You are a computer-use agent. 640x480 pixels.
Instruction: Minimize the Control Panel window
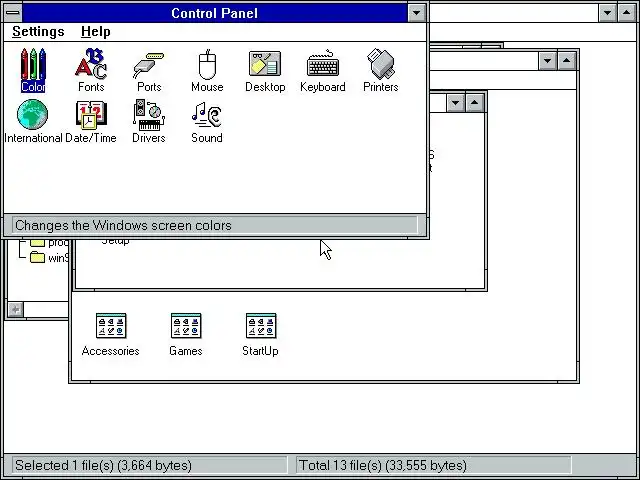pyautogui.click(x=416, y=13)
